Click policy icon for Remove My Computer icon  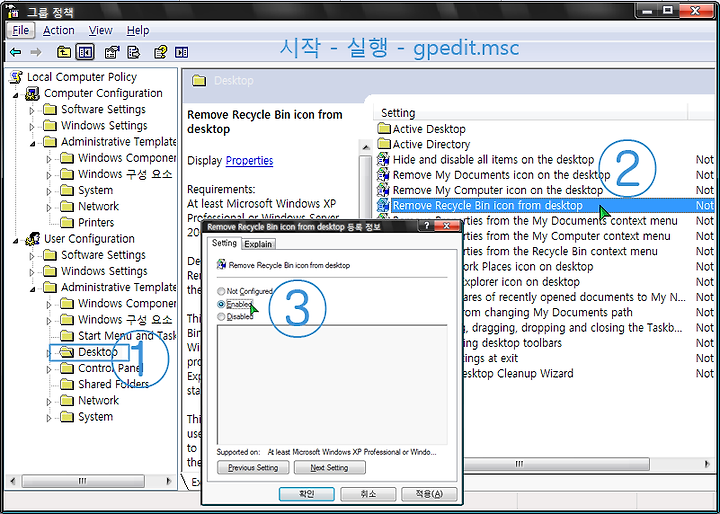[383, 190]
